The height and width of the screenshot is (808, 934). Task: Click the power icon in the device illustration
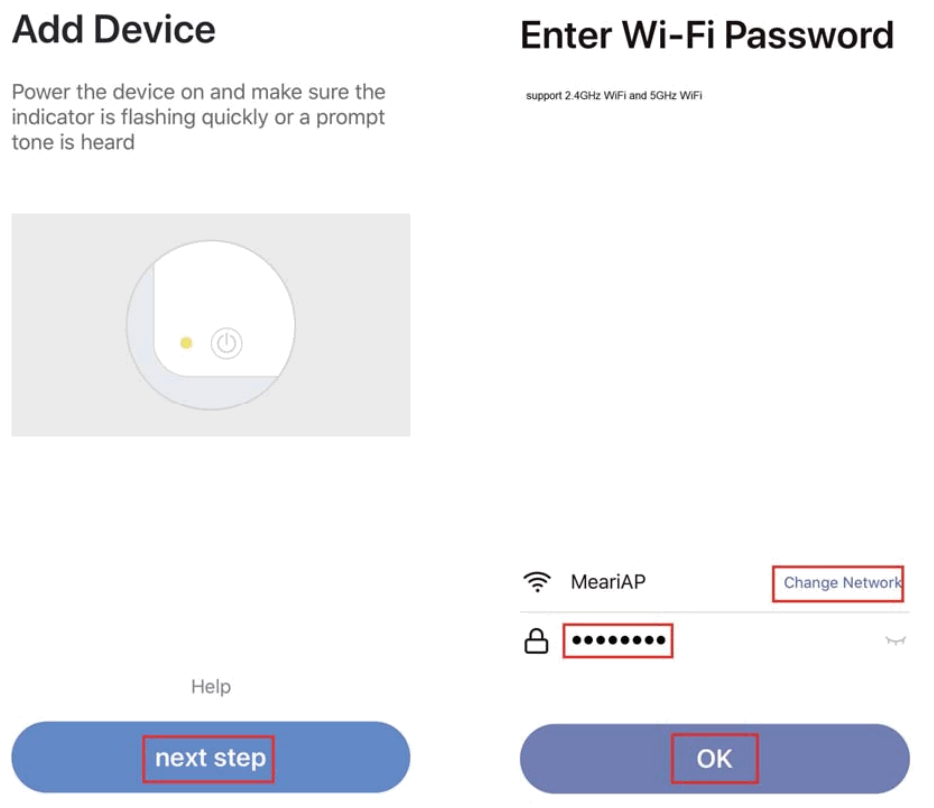coord(227,344)
